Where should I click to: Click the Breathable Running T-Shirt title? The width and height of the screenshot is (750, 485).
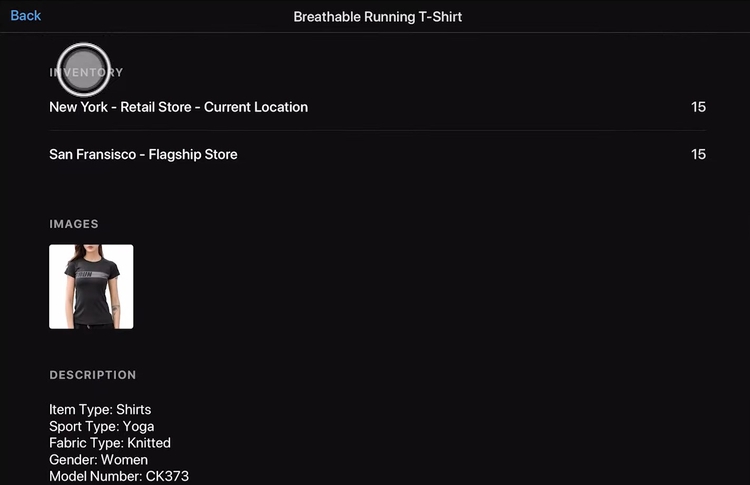[x=377, y=17]
